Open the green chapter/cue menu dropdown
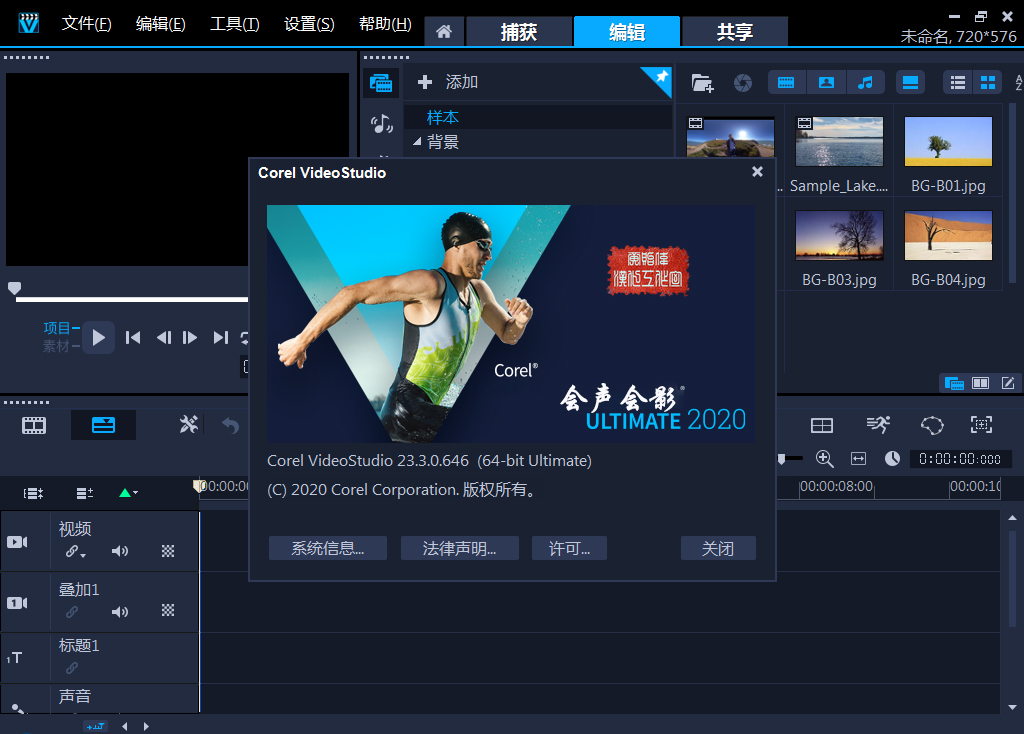 (x=128, y=493)
